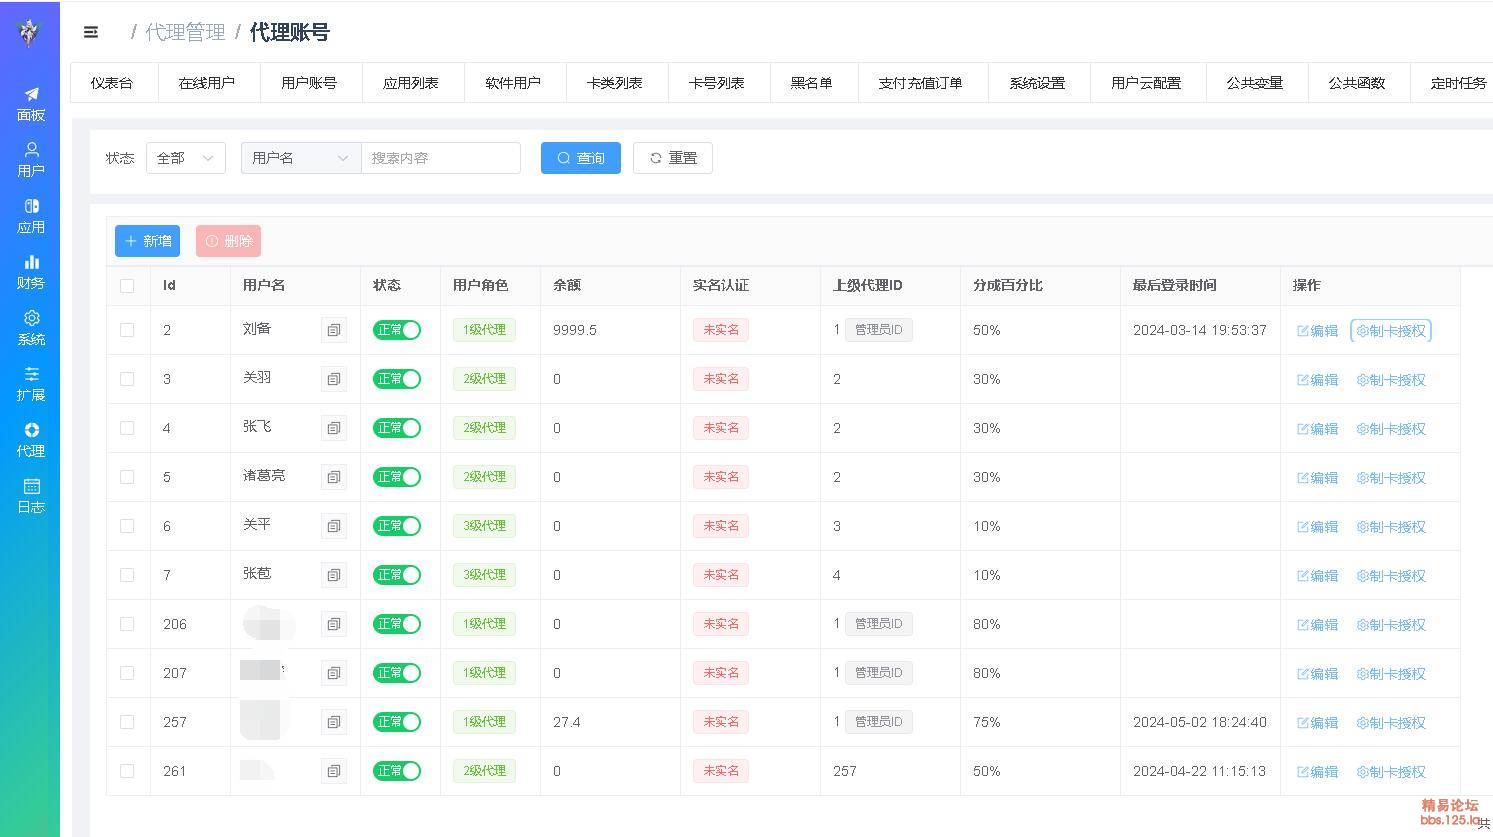Open the 日志 sidebar section
Screen dimensions: 1493x837
click(x=31, y=496)
